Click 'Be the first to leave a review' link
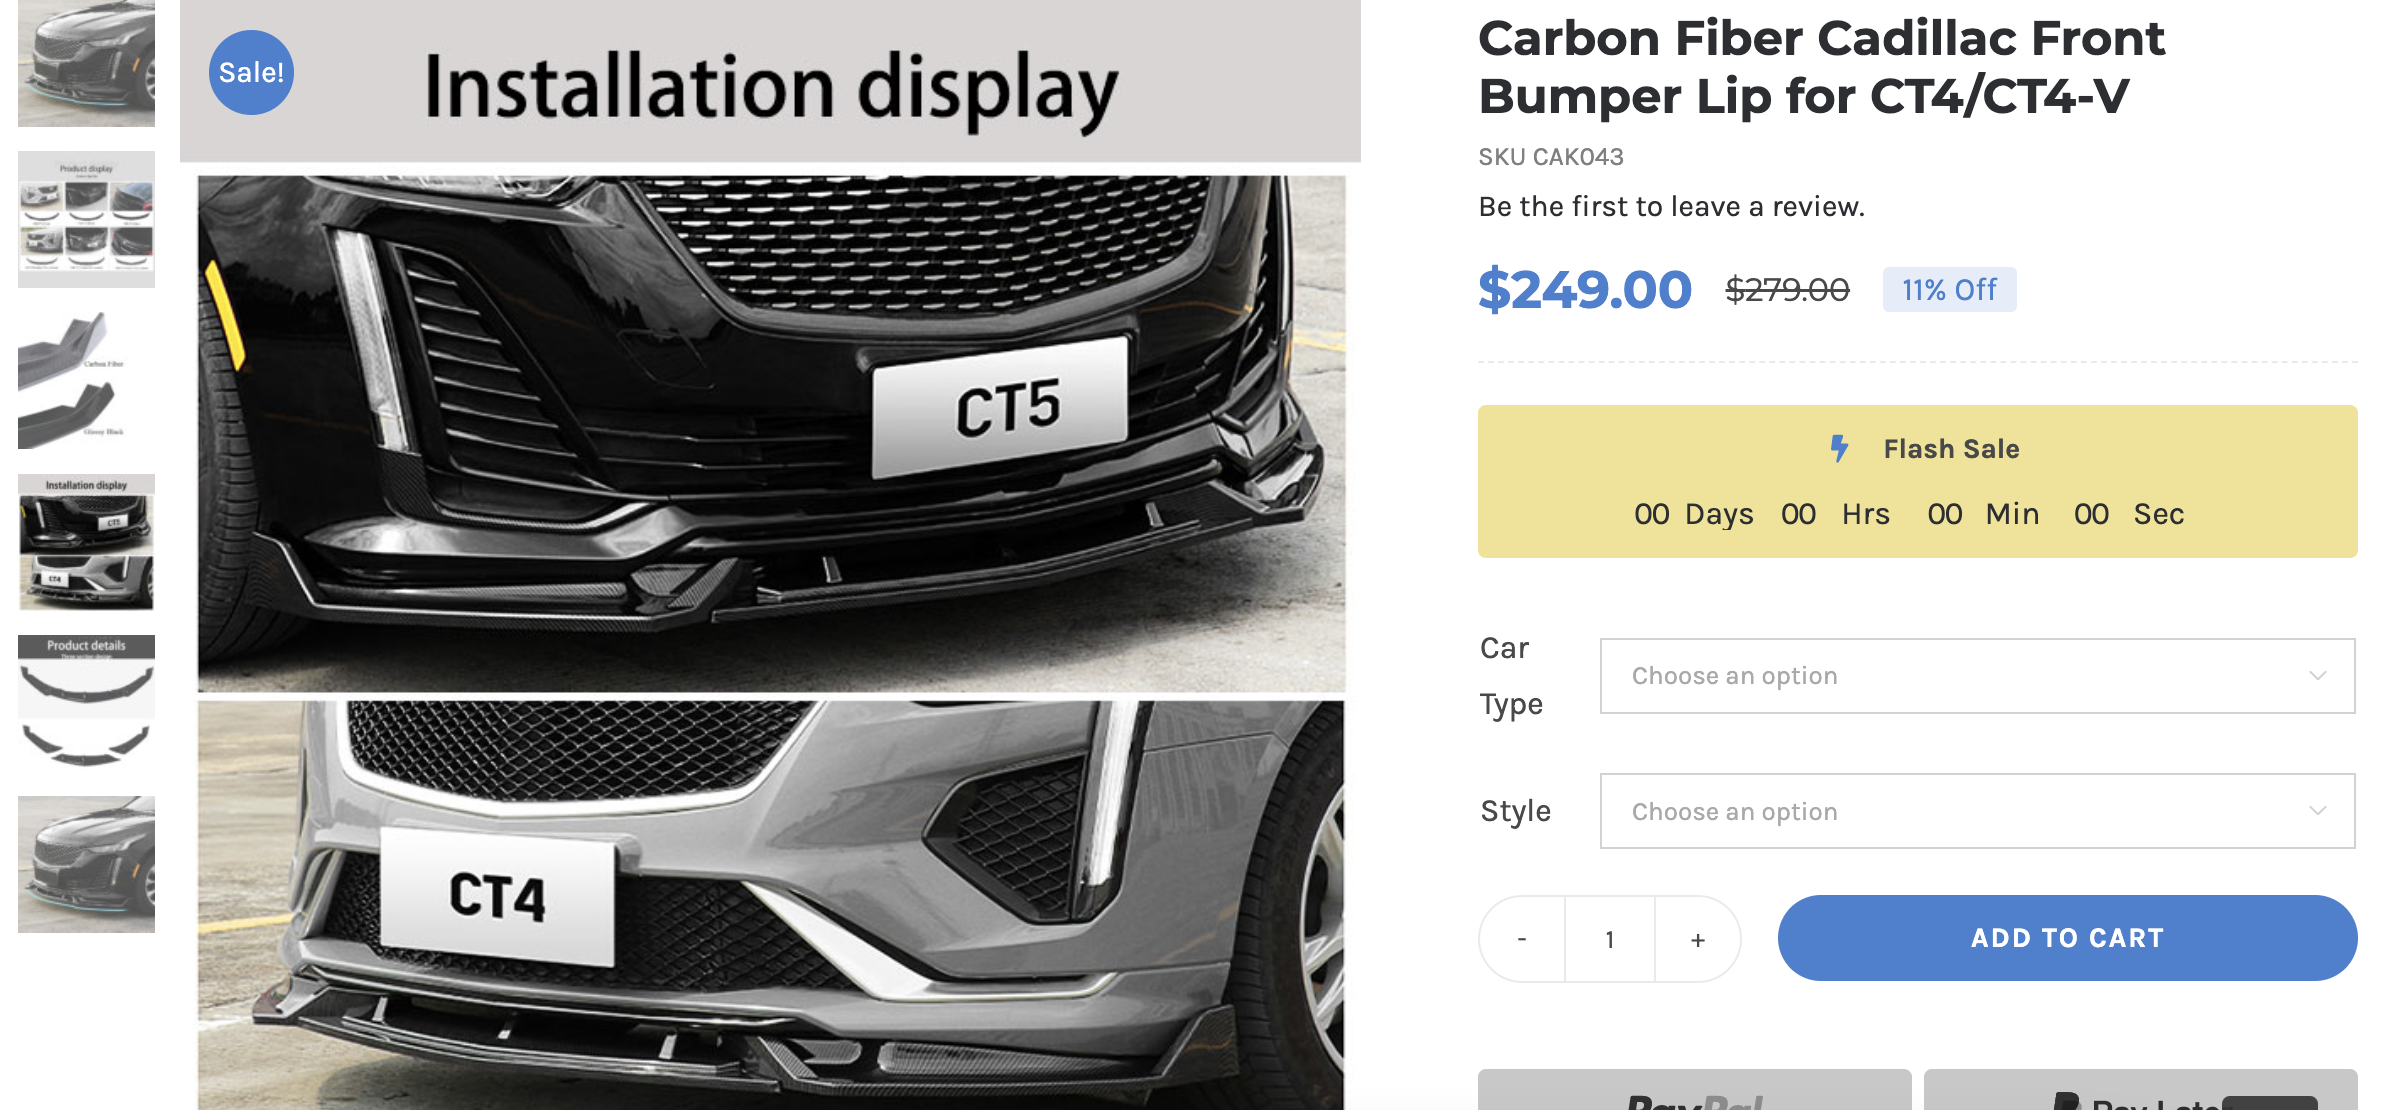Screen dimensions: 2384x1110 (x=1671, y=207)
